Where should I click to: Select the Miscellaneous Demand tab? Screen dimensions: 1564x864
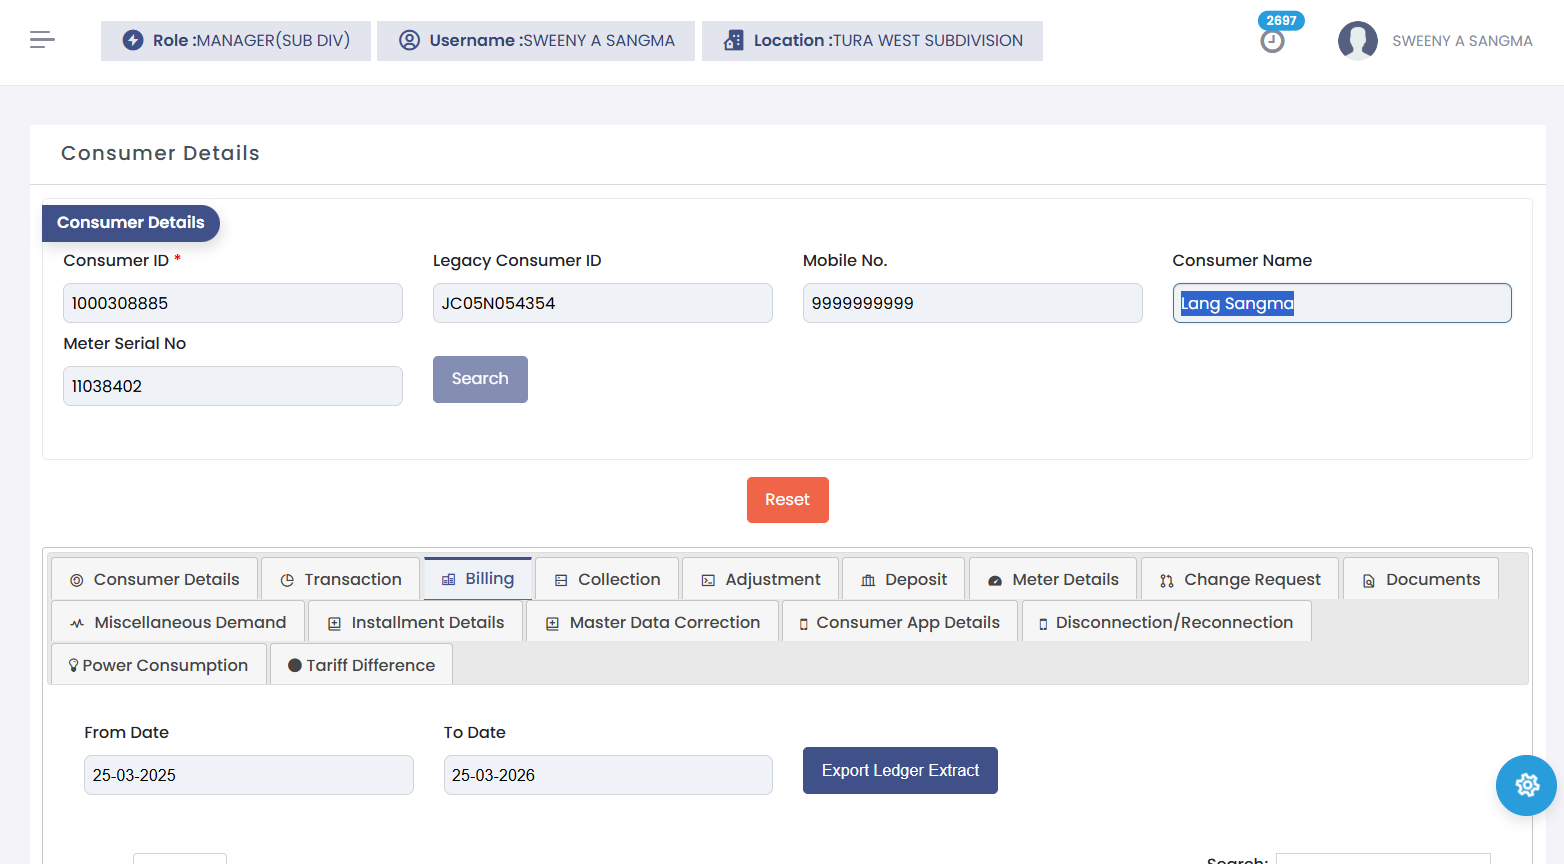[x=178, y=622]
